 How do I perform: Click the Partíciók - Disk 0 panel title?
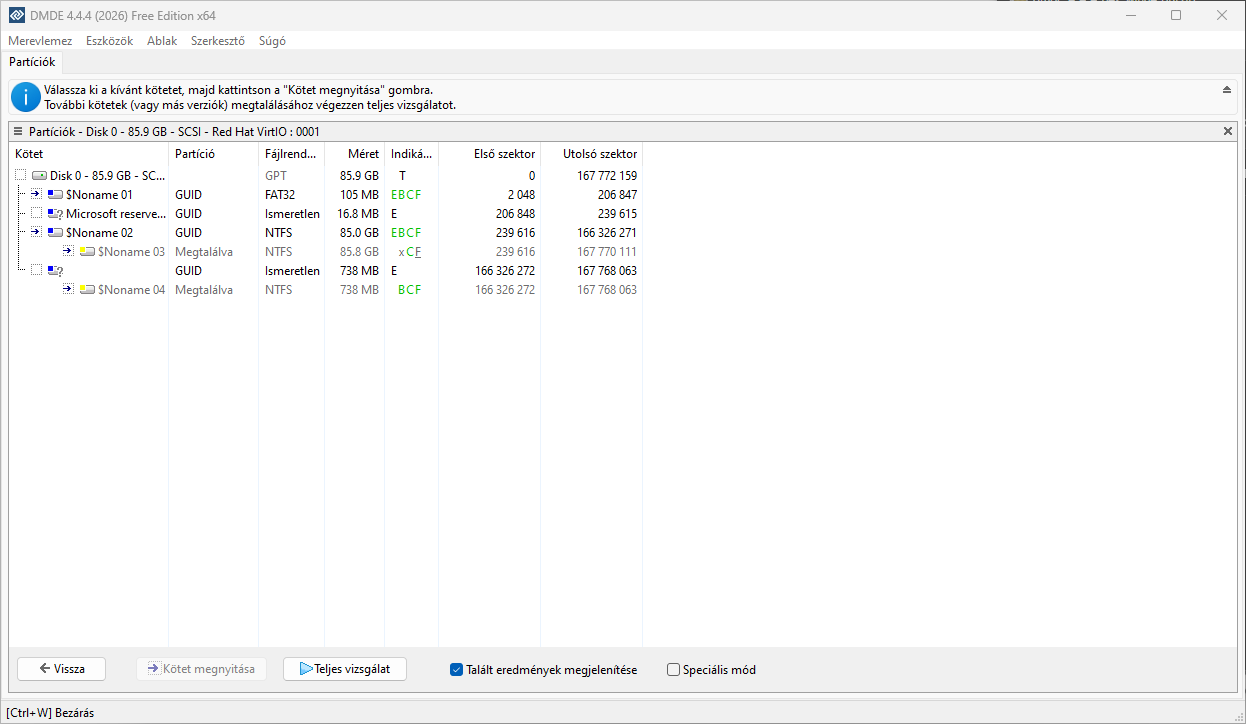pyautogui.click(x=174, y=131)
